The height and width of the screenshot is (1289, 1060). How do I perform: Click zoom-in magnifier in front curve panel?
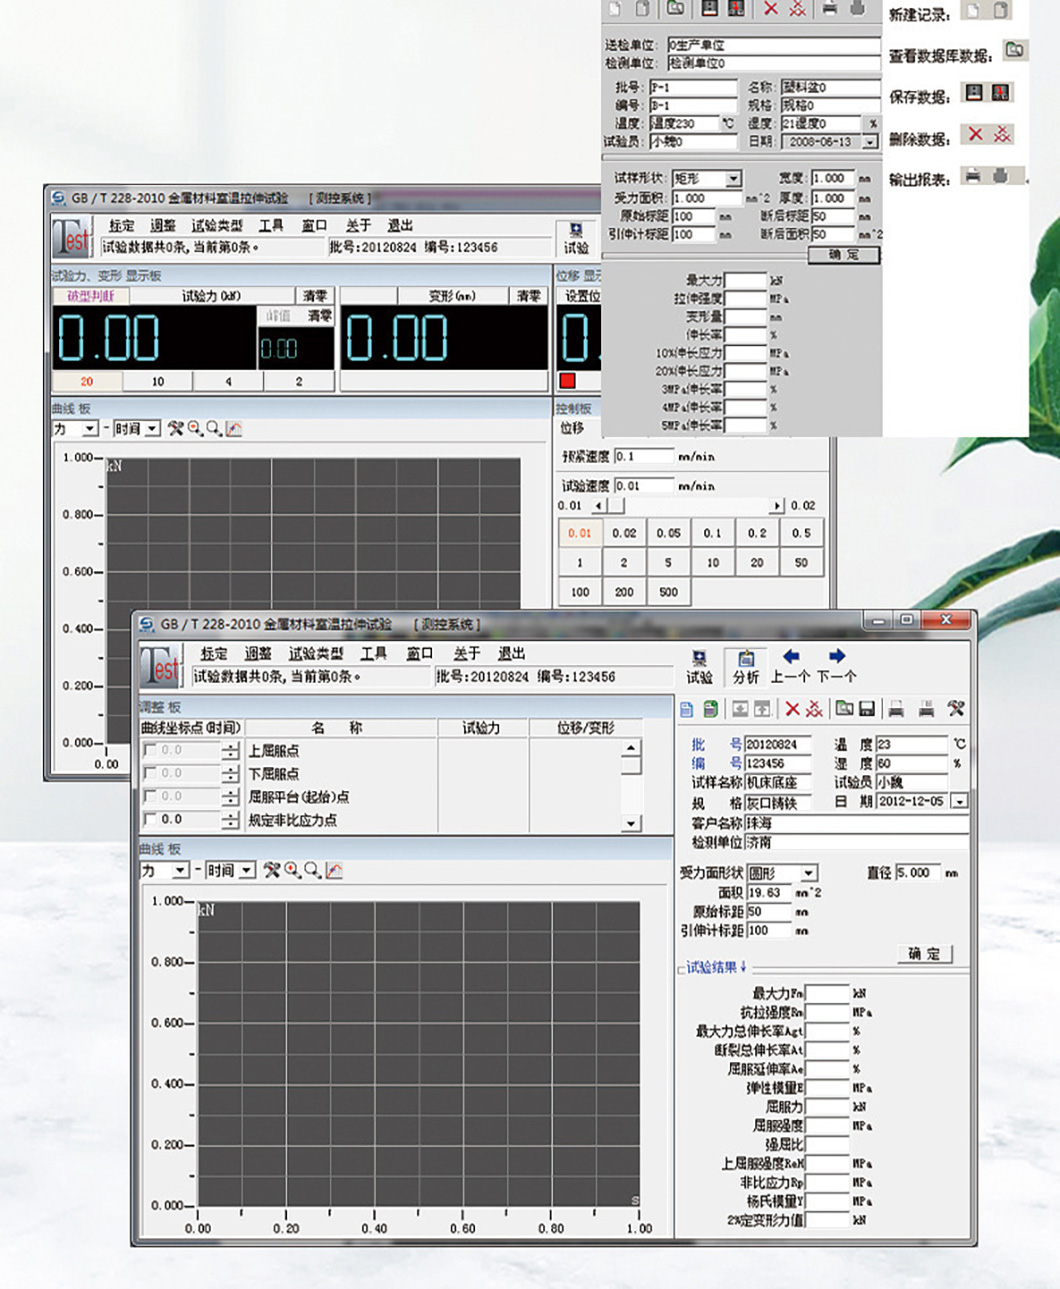292,871
